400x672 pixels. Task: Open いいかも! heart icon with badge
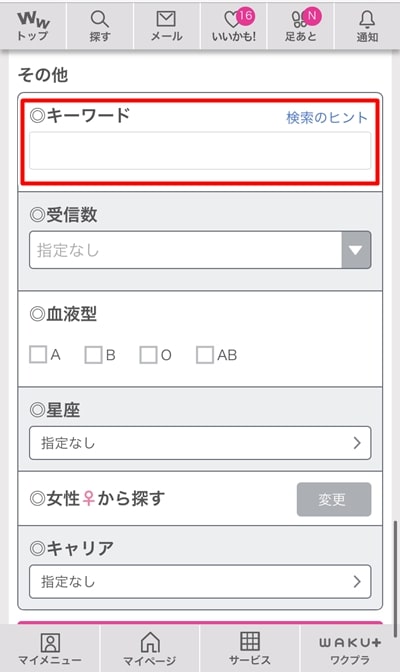point(234,26)
